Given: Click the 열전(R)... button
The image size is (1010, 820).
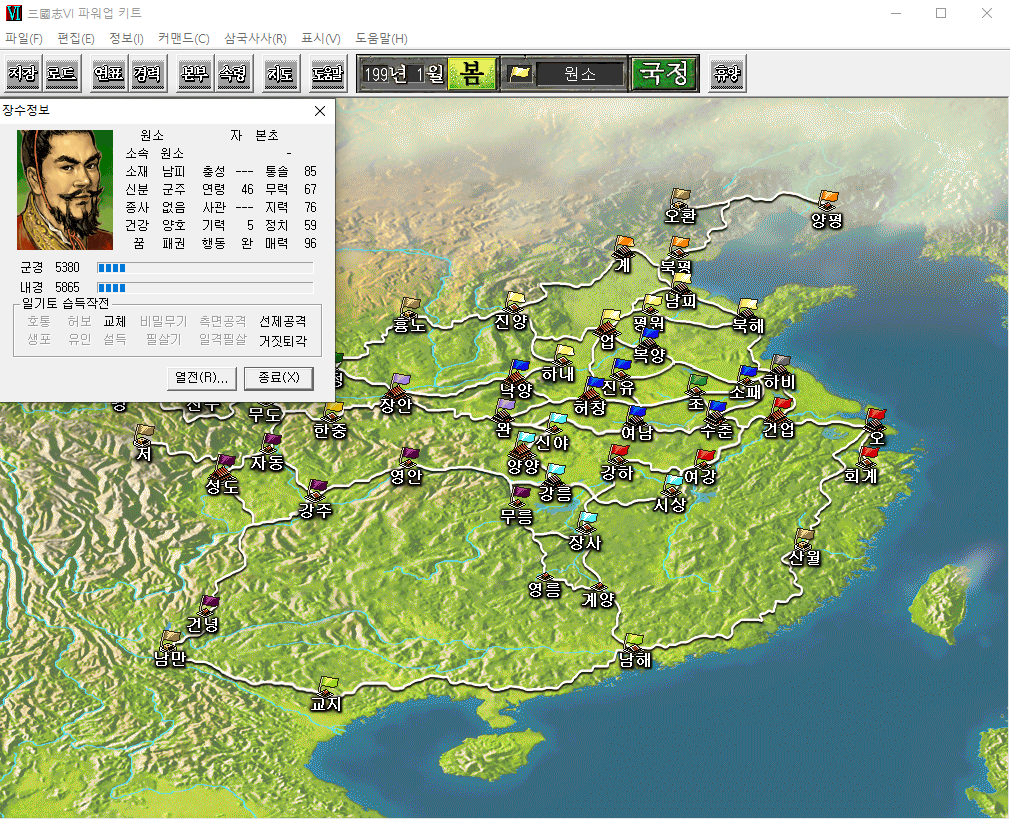Looking at the screenshot, I should [x=202, y=378].
